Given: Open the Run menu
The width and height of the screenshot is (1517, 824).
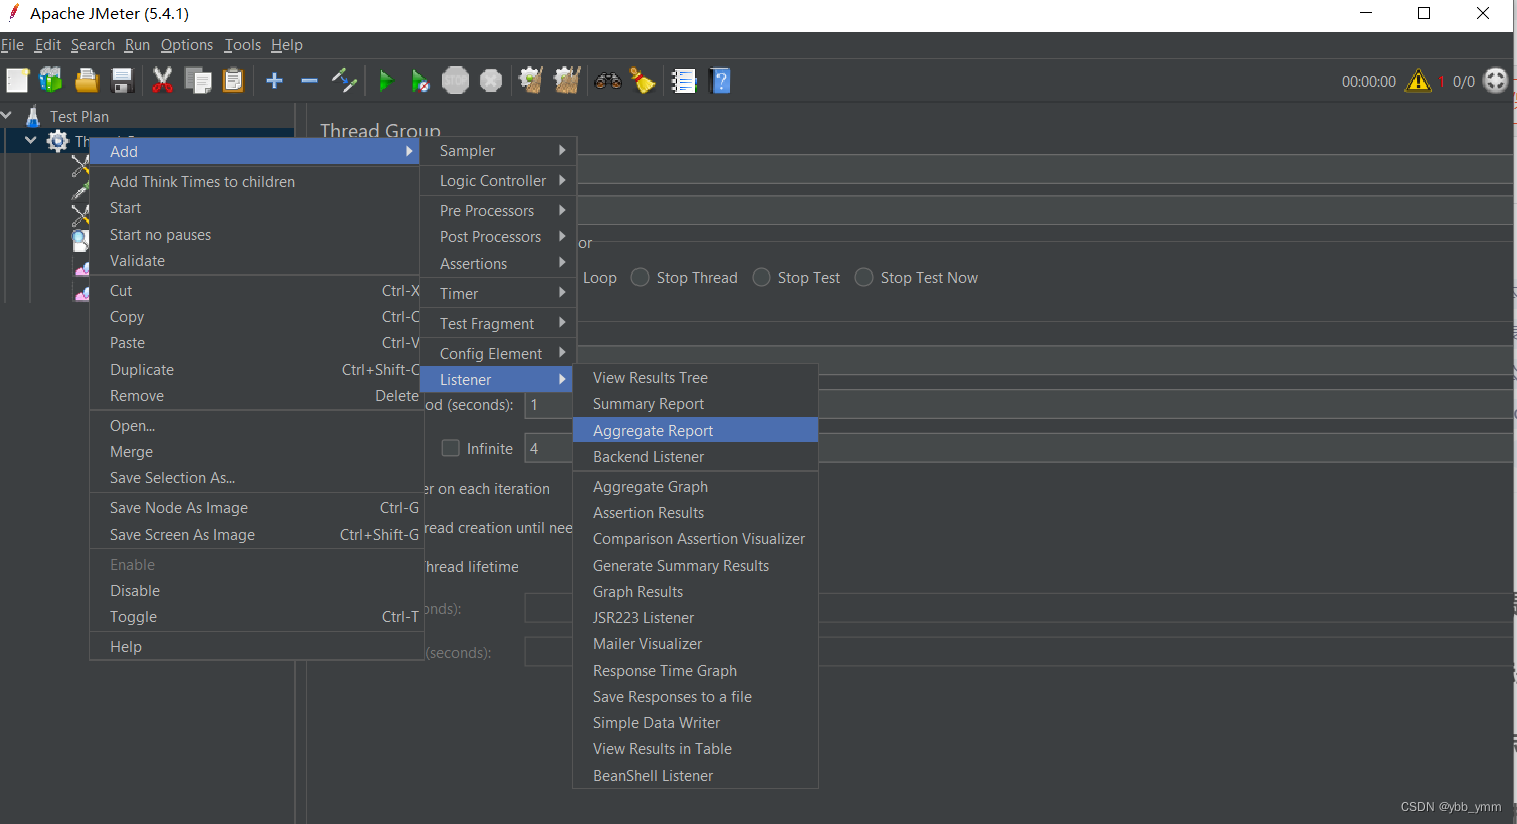Looking at the screenshot, I should point(137,45).
